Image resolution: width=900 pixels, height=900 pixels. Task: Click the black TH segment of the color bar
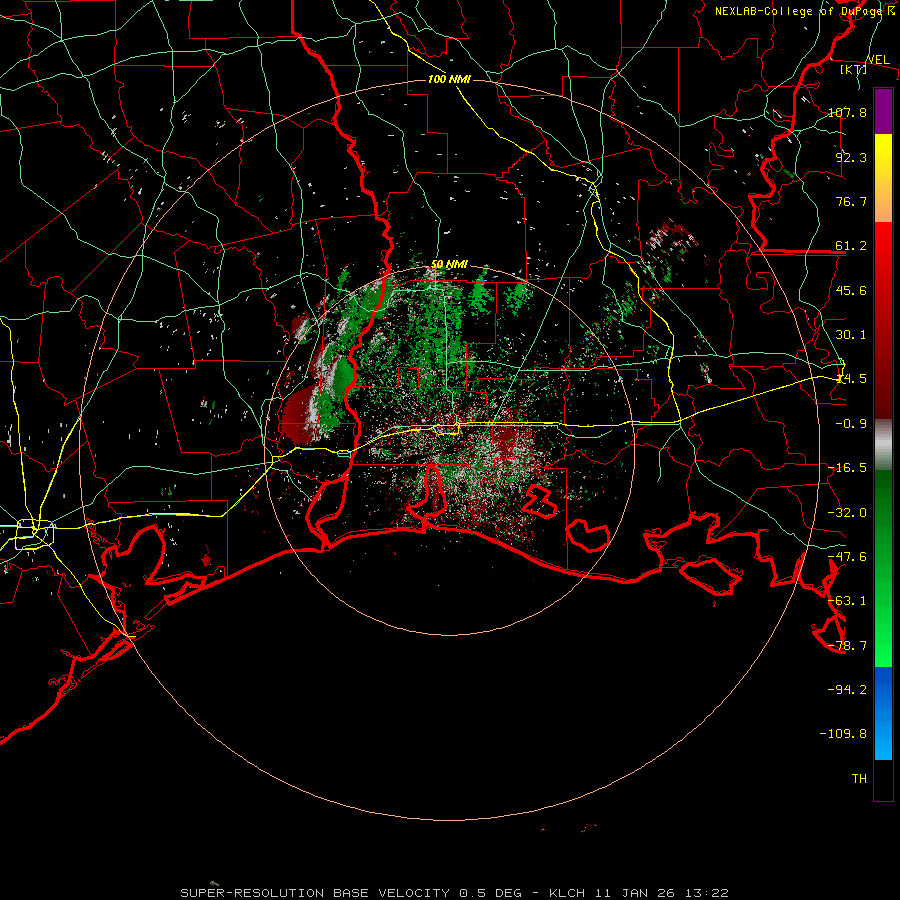pyautogui.click(x=883, y=780)
